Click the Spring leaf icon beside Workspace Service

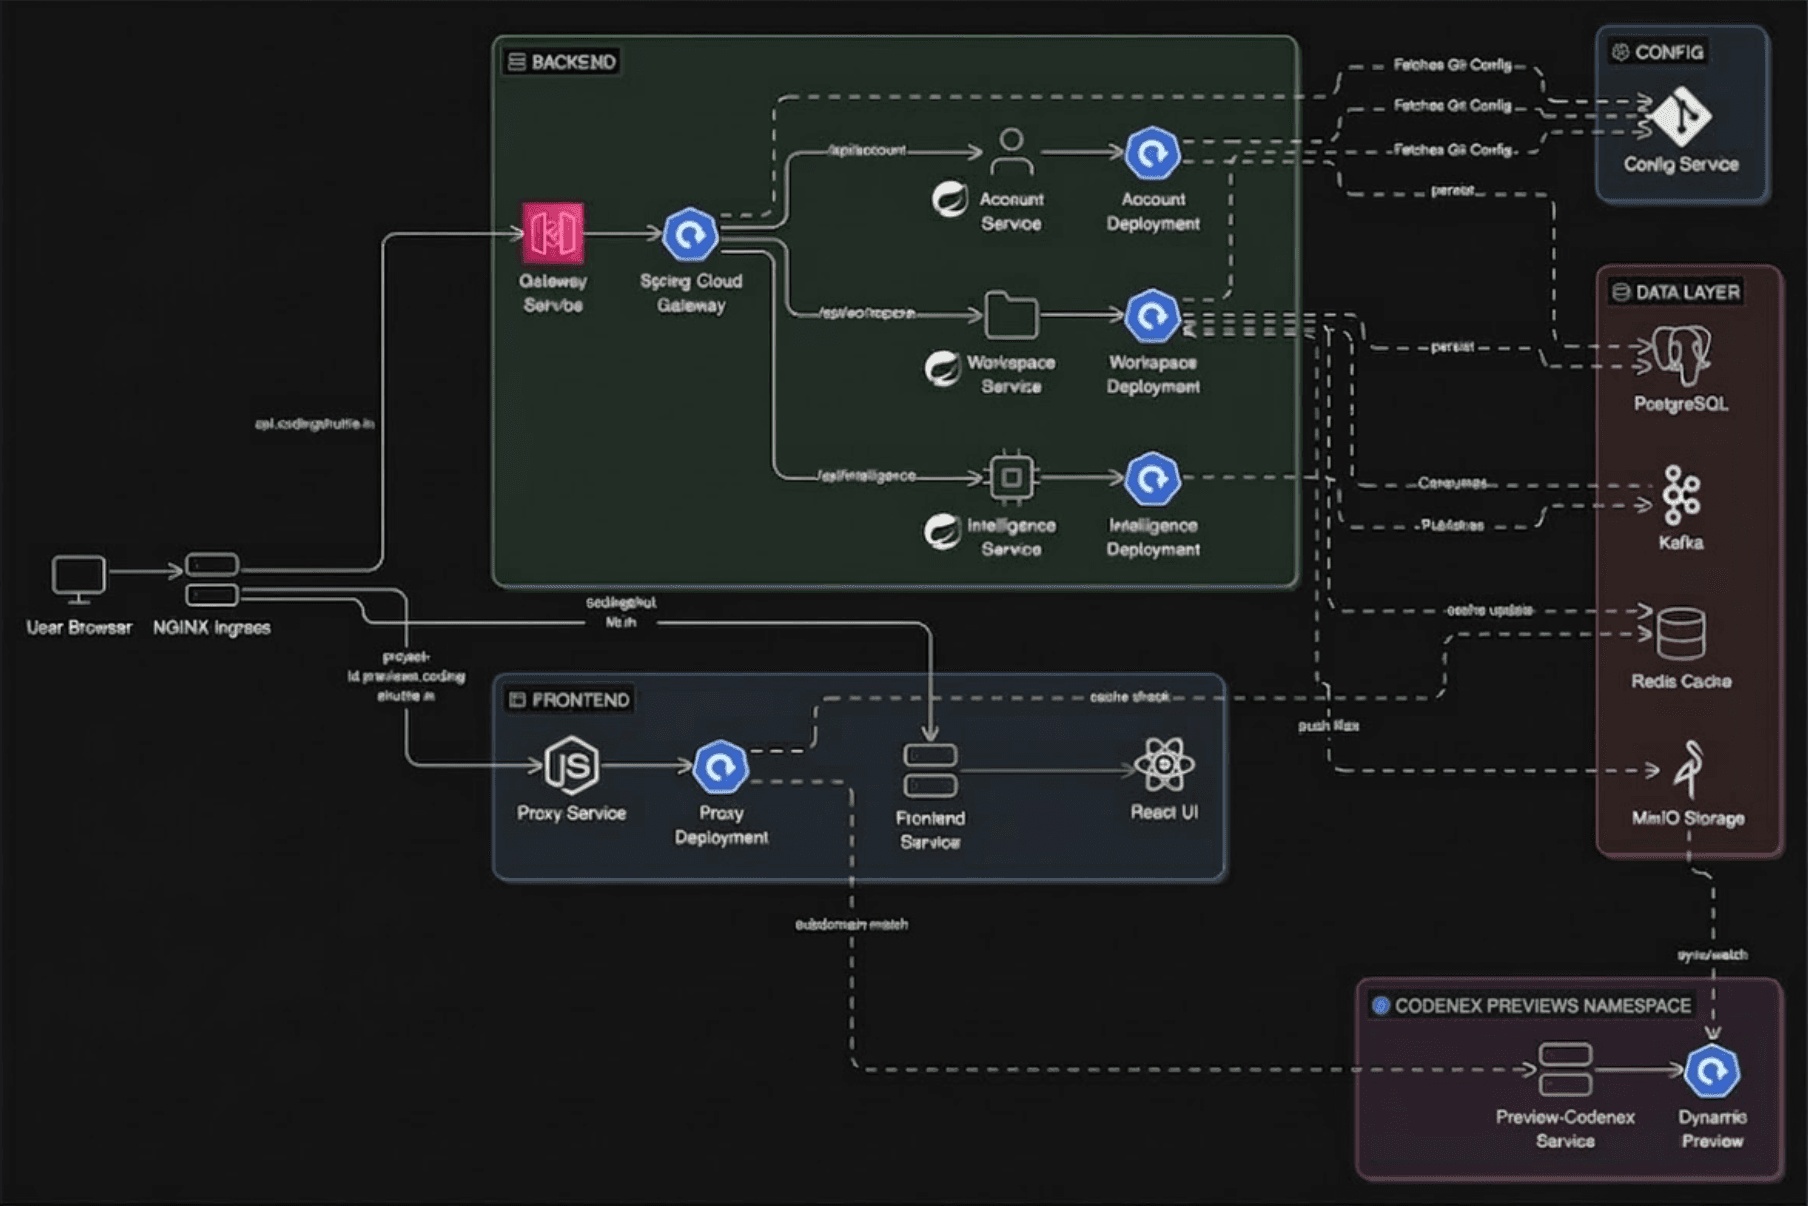942,369
